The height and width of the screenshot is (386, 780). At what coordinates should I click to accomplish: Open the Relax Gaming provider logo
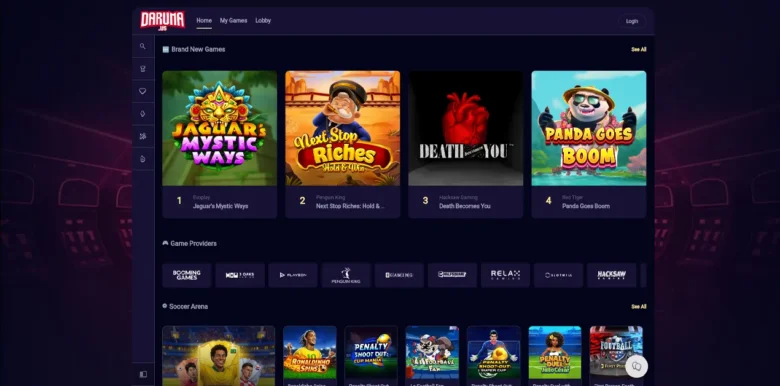505,275
